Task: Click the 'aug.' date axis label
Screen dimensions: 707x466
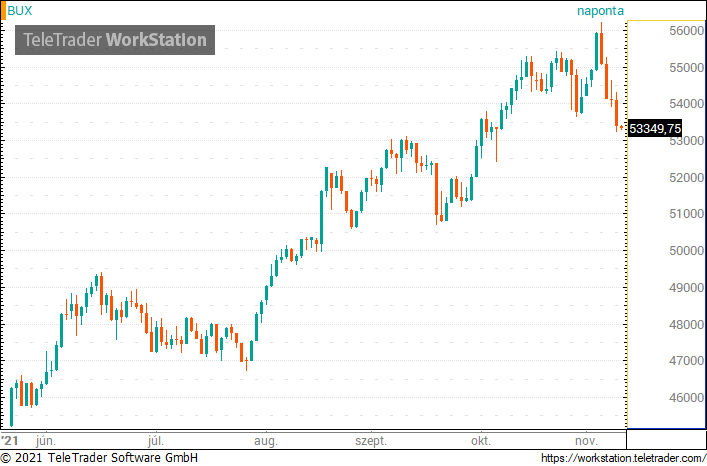Action: [x=266, y=441]
